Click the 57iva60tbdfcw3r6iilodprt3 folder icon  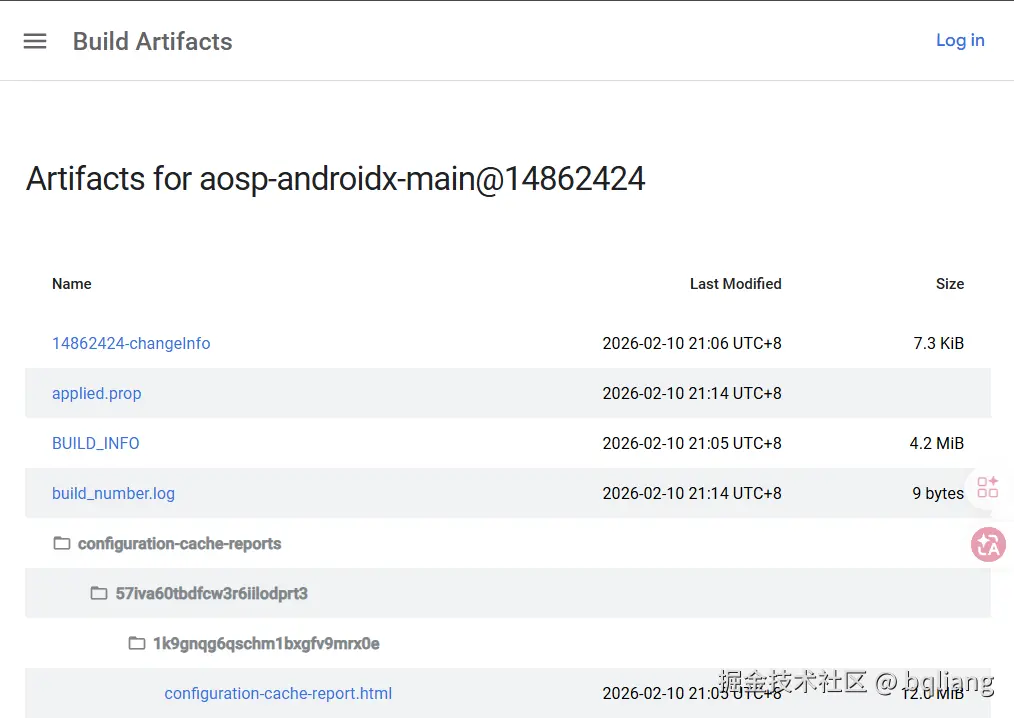(x=99, y=593)
